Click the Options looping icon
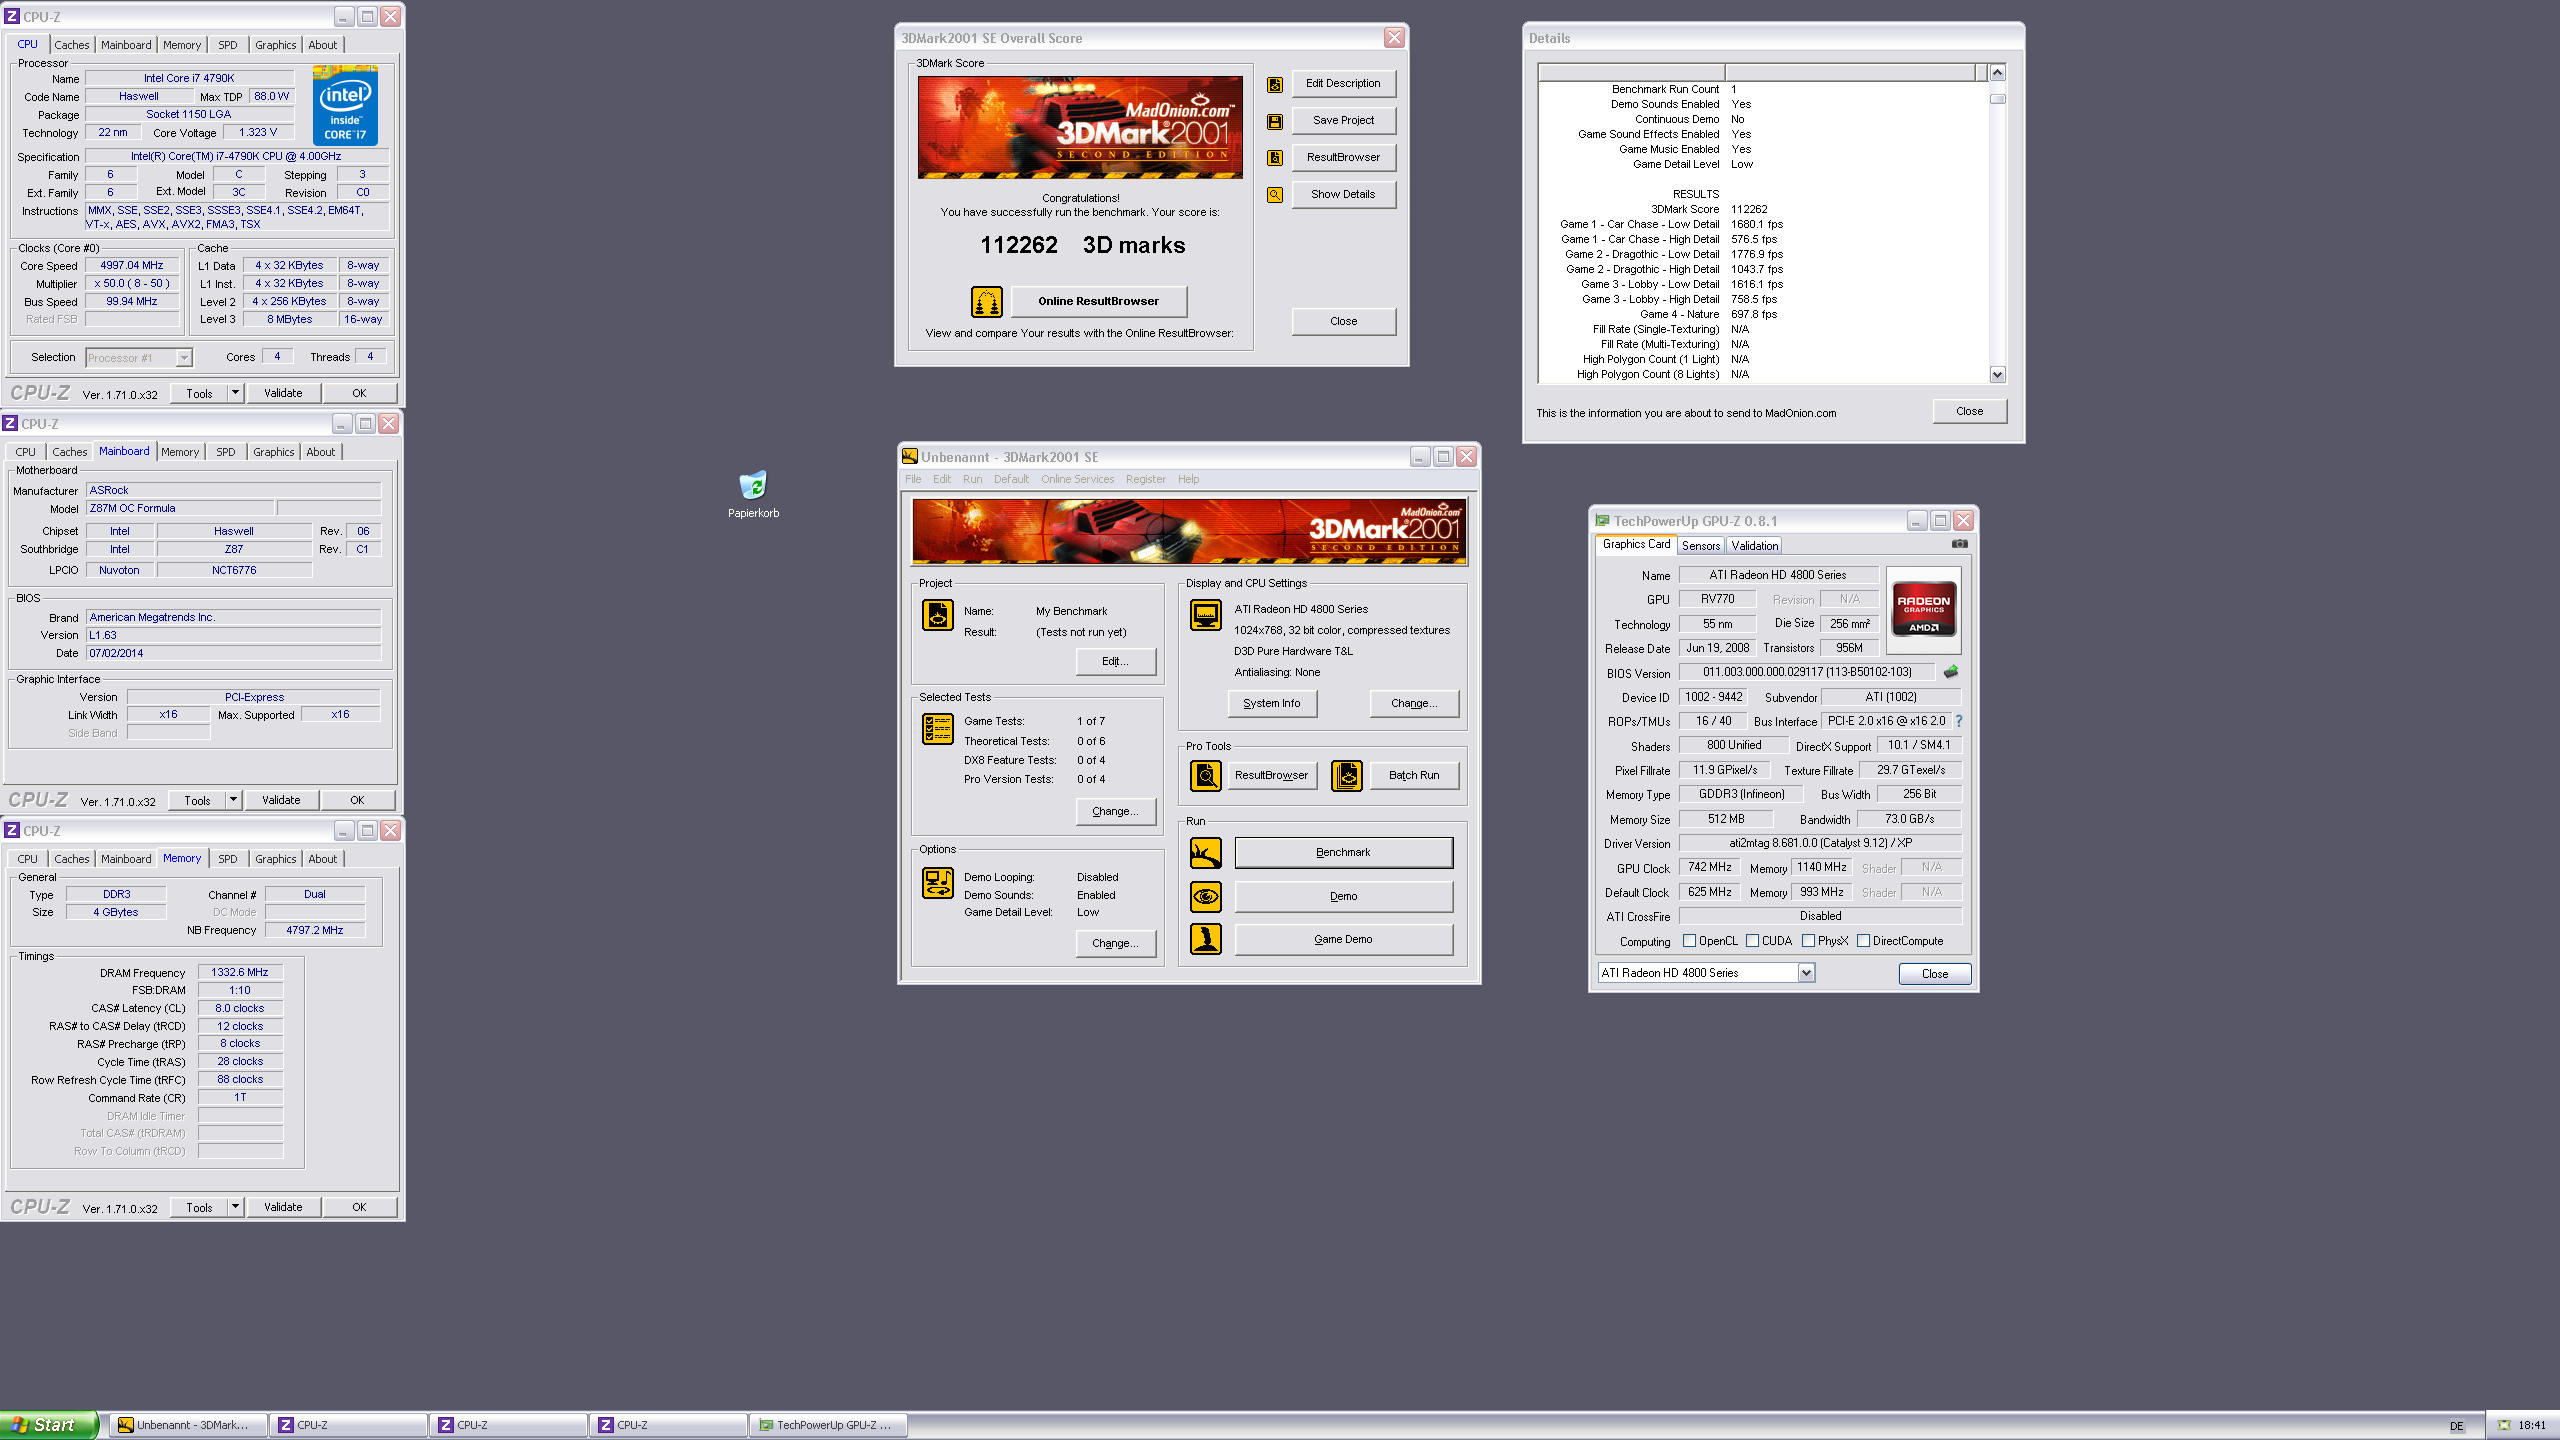Image resolution: width=2560 pixels, height=1440 pixels. (x=938, y=883)
